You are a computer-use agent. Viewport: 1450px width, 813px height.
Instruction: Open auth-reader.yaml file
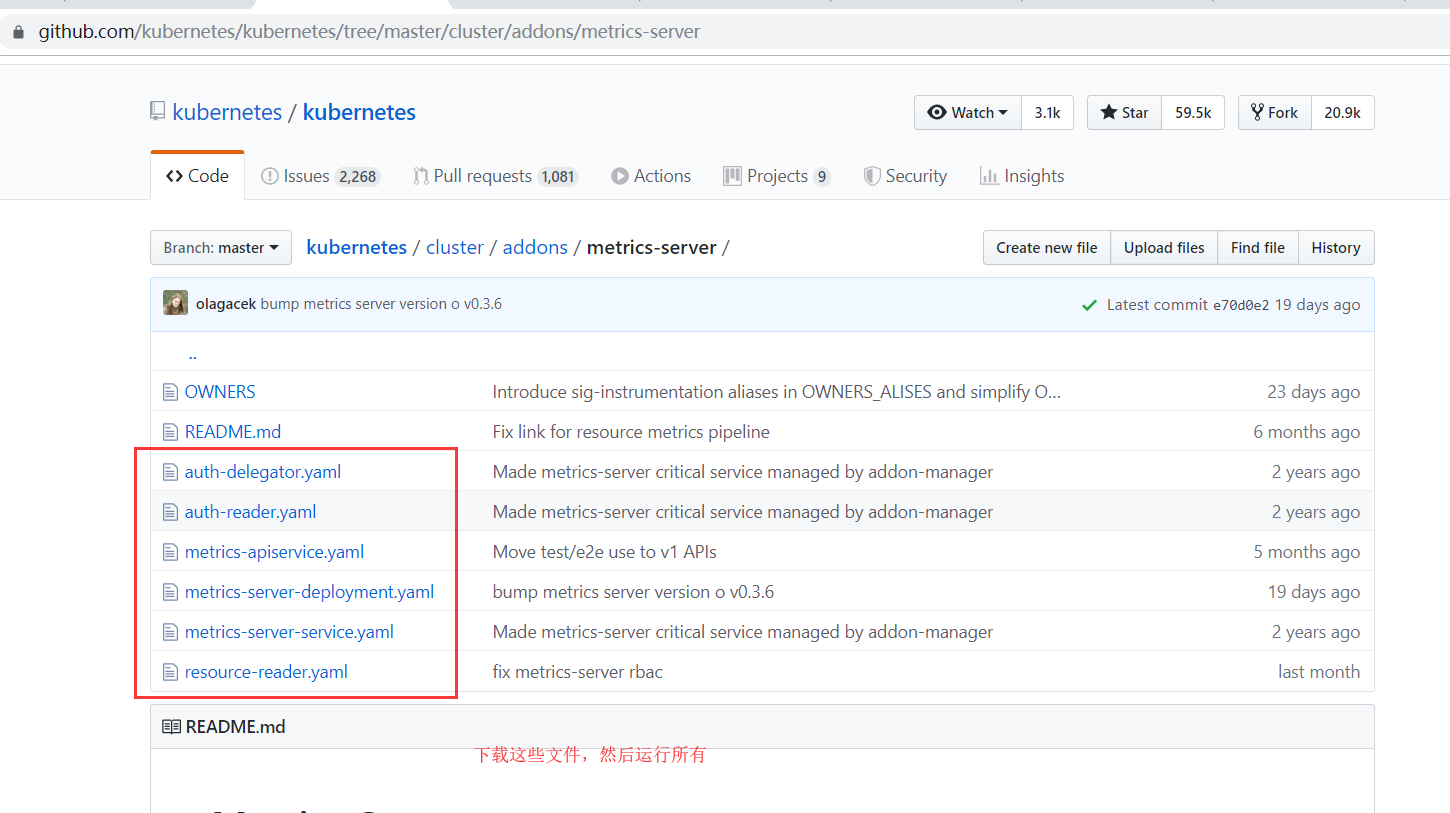pyautogui.click(x=250, y=512)
